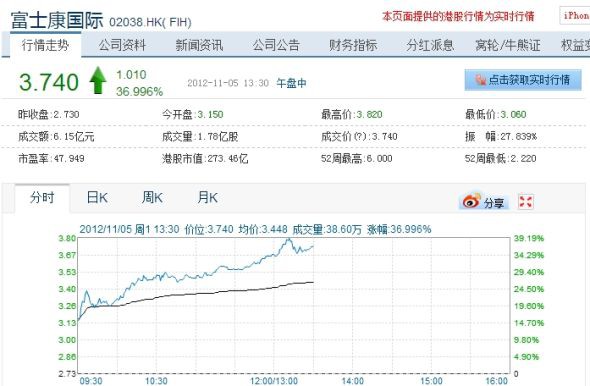Switch chart to 周K view
This screenshot has width=590, height=386.
(152, 198)
